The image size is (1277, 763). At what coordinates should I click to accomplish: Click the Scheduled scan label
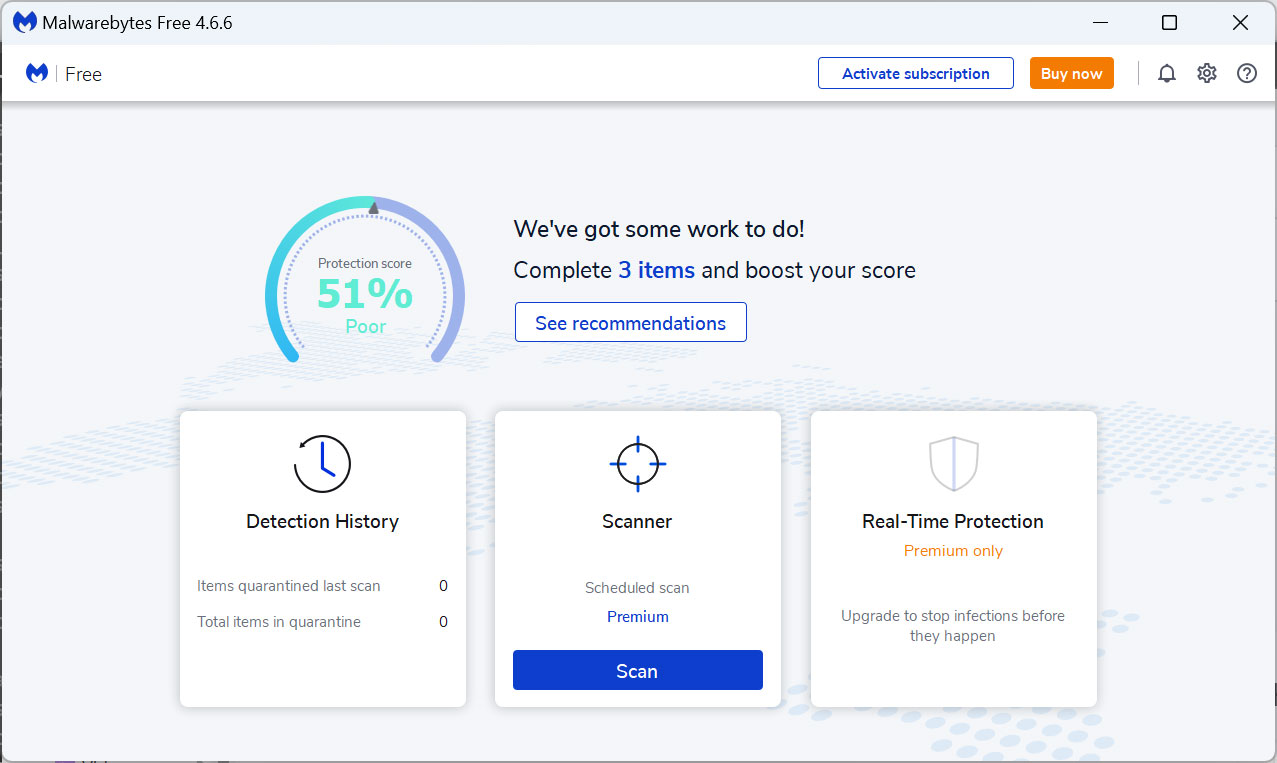coord(638,588)
